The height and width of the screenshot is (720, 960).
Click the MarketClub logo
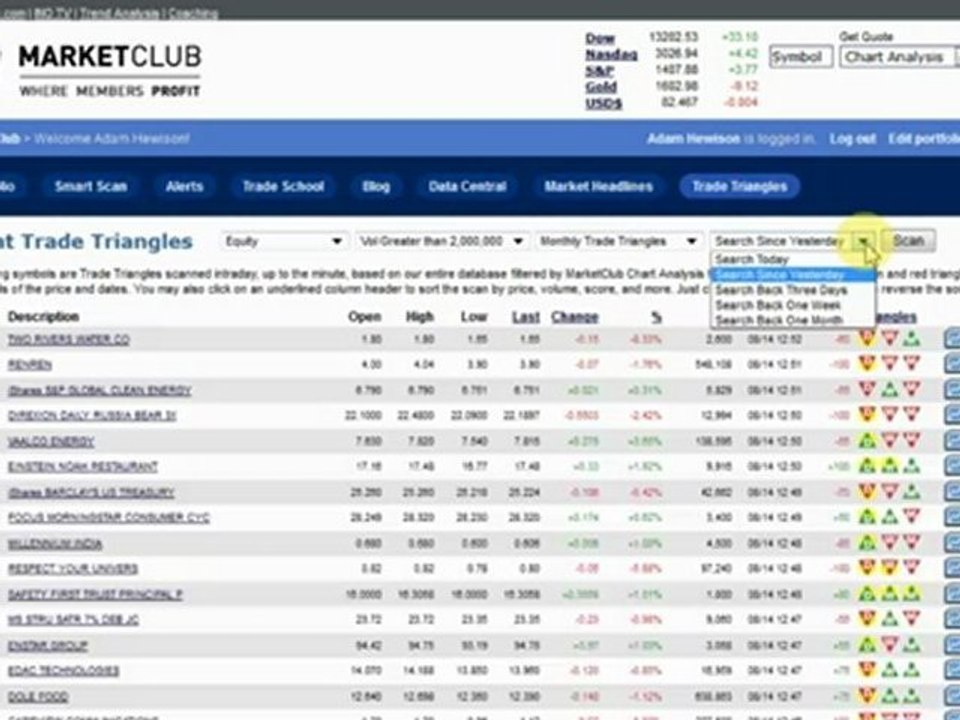(109, 70)
